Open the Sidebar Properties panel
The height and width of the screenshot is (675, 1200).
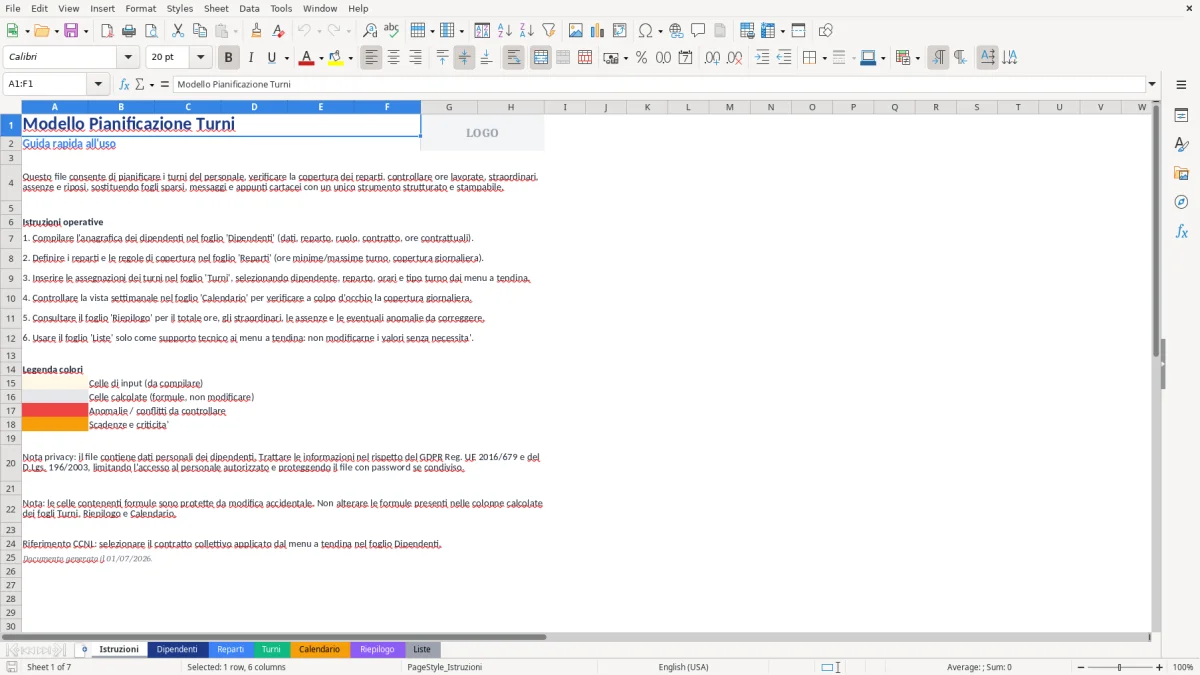1181,116
